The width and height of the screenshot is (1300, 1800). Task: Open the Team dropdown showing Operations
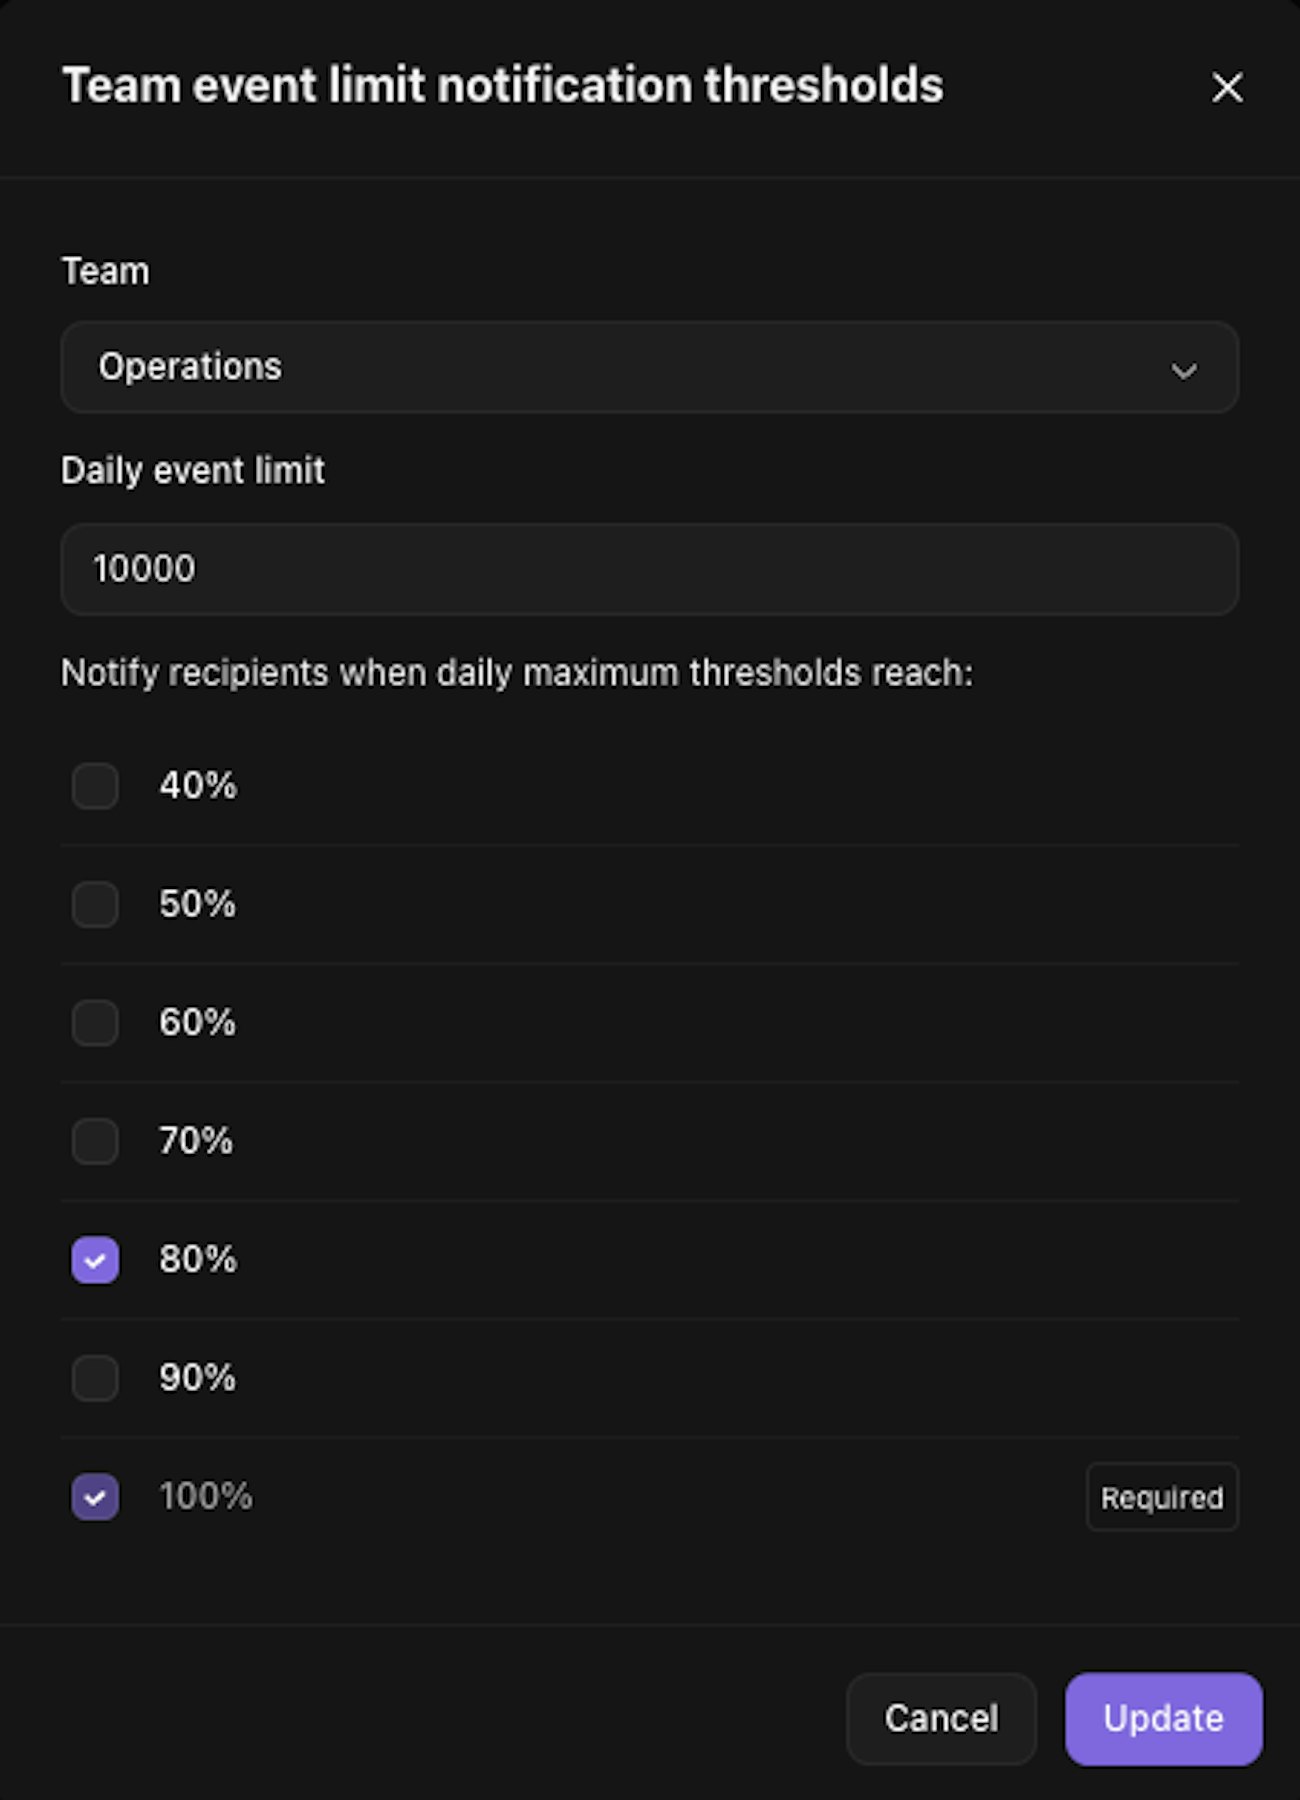[x=648, y=367]
